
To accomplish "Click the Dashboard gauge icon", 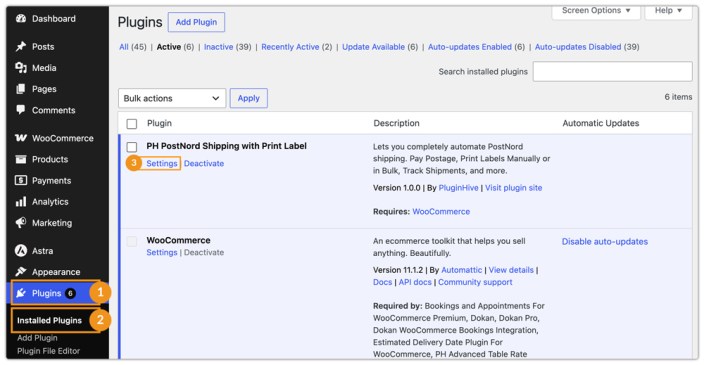I will [21, 18].
